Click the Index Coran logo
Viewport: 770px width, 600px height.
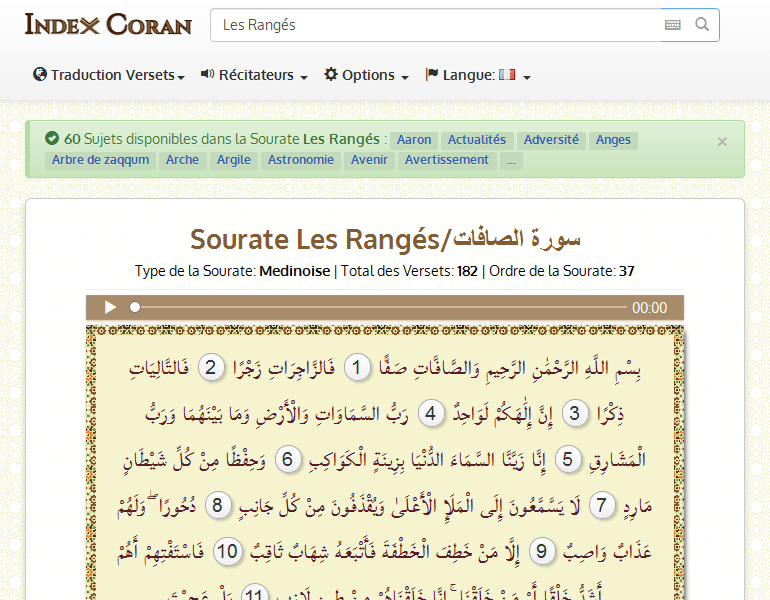coord(108,25)
